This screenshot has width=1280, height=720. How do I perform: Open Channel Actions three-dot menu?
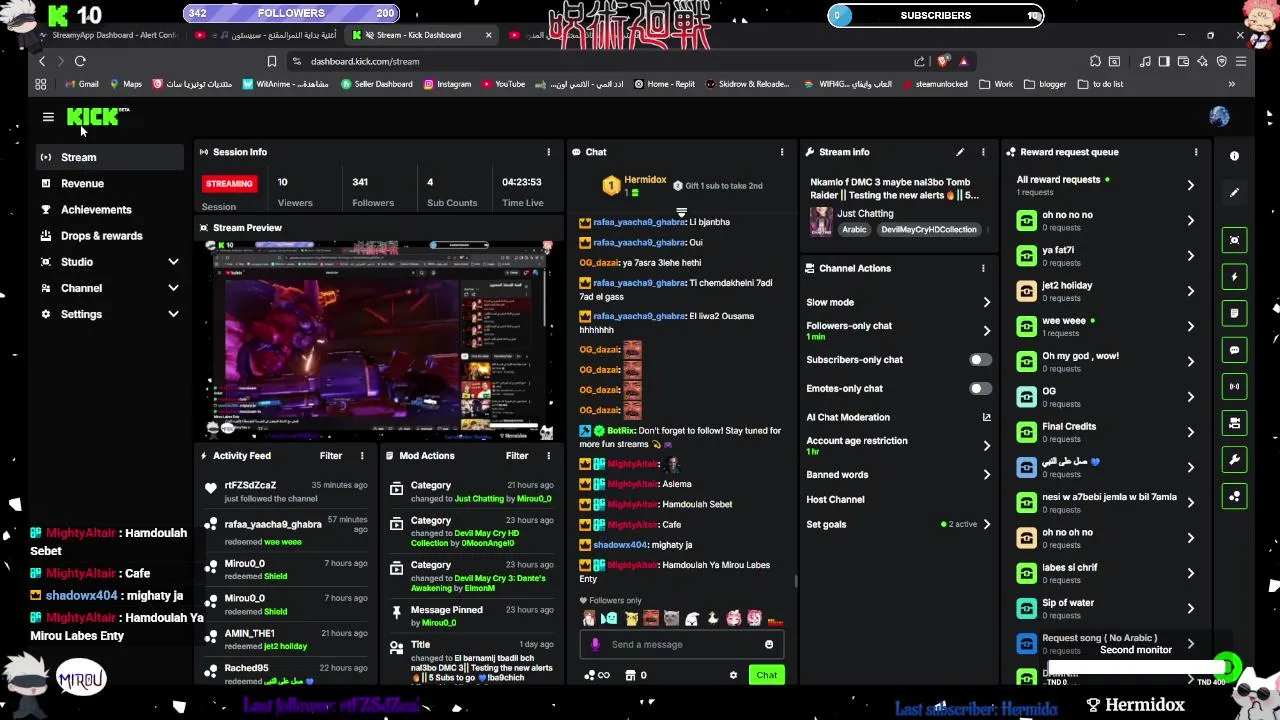[983, 268]
